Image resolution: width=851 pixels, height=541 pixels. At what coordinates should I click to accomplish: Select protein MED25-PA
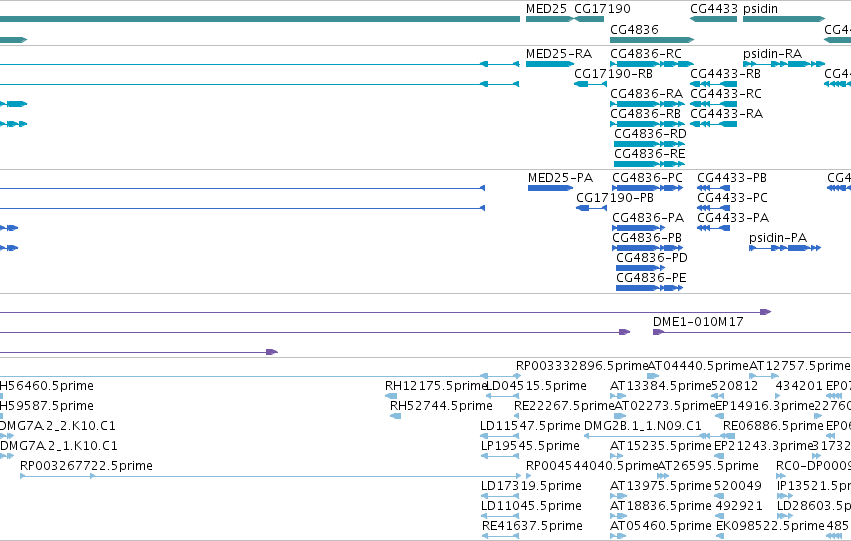point(561,178)
